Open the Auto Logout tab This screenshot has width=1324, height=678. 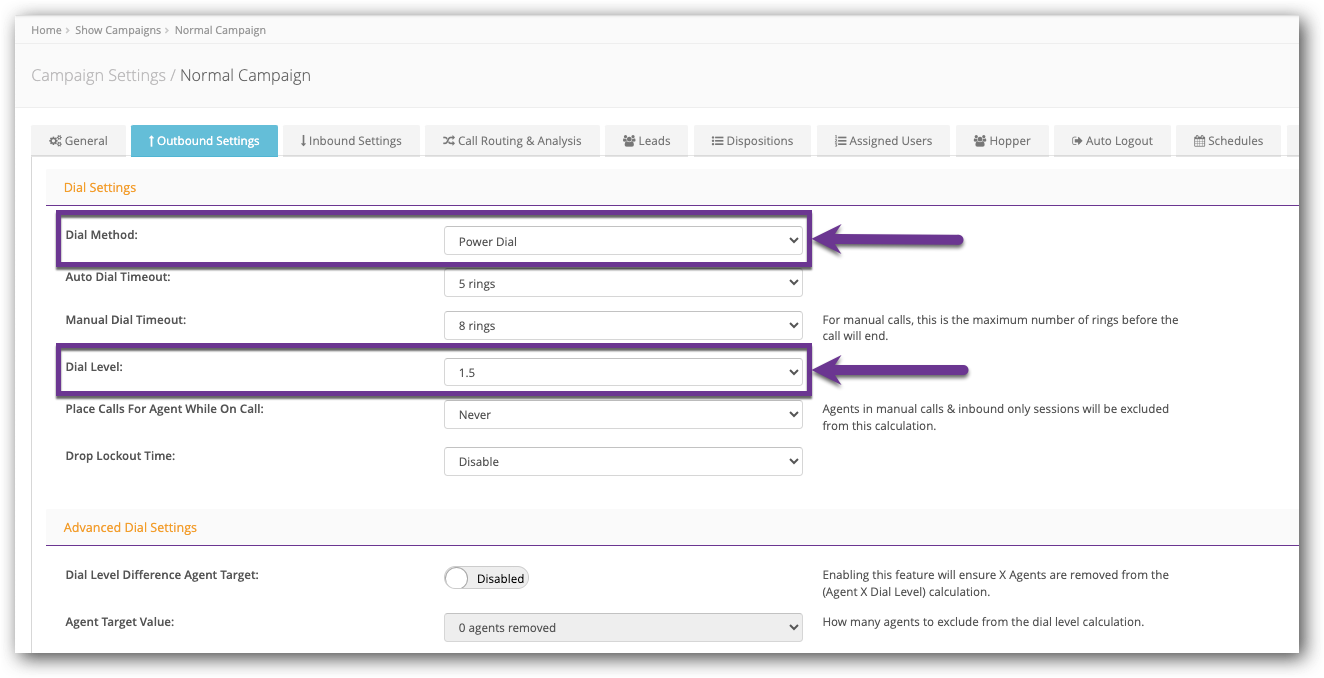click(x=1111, y=141)
